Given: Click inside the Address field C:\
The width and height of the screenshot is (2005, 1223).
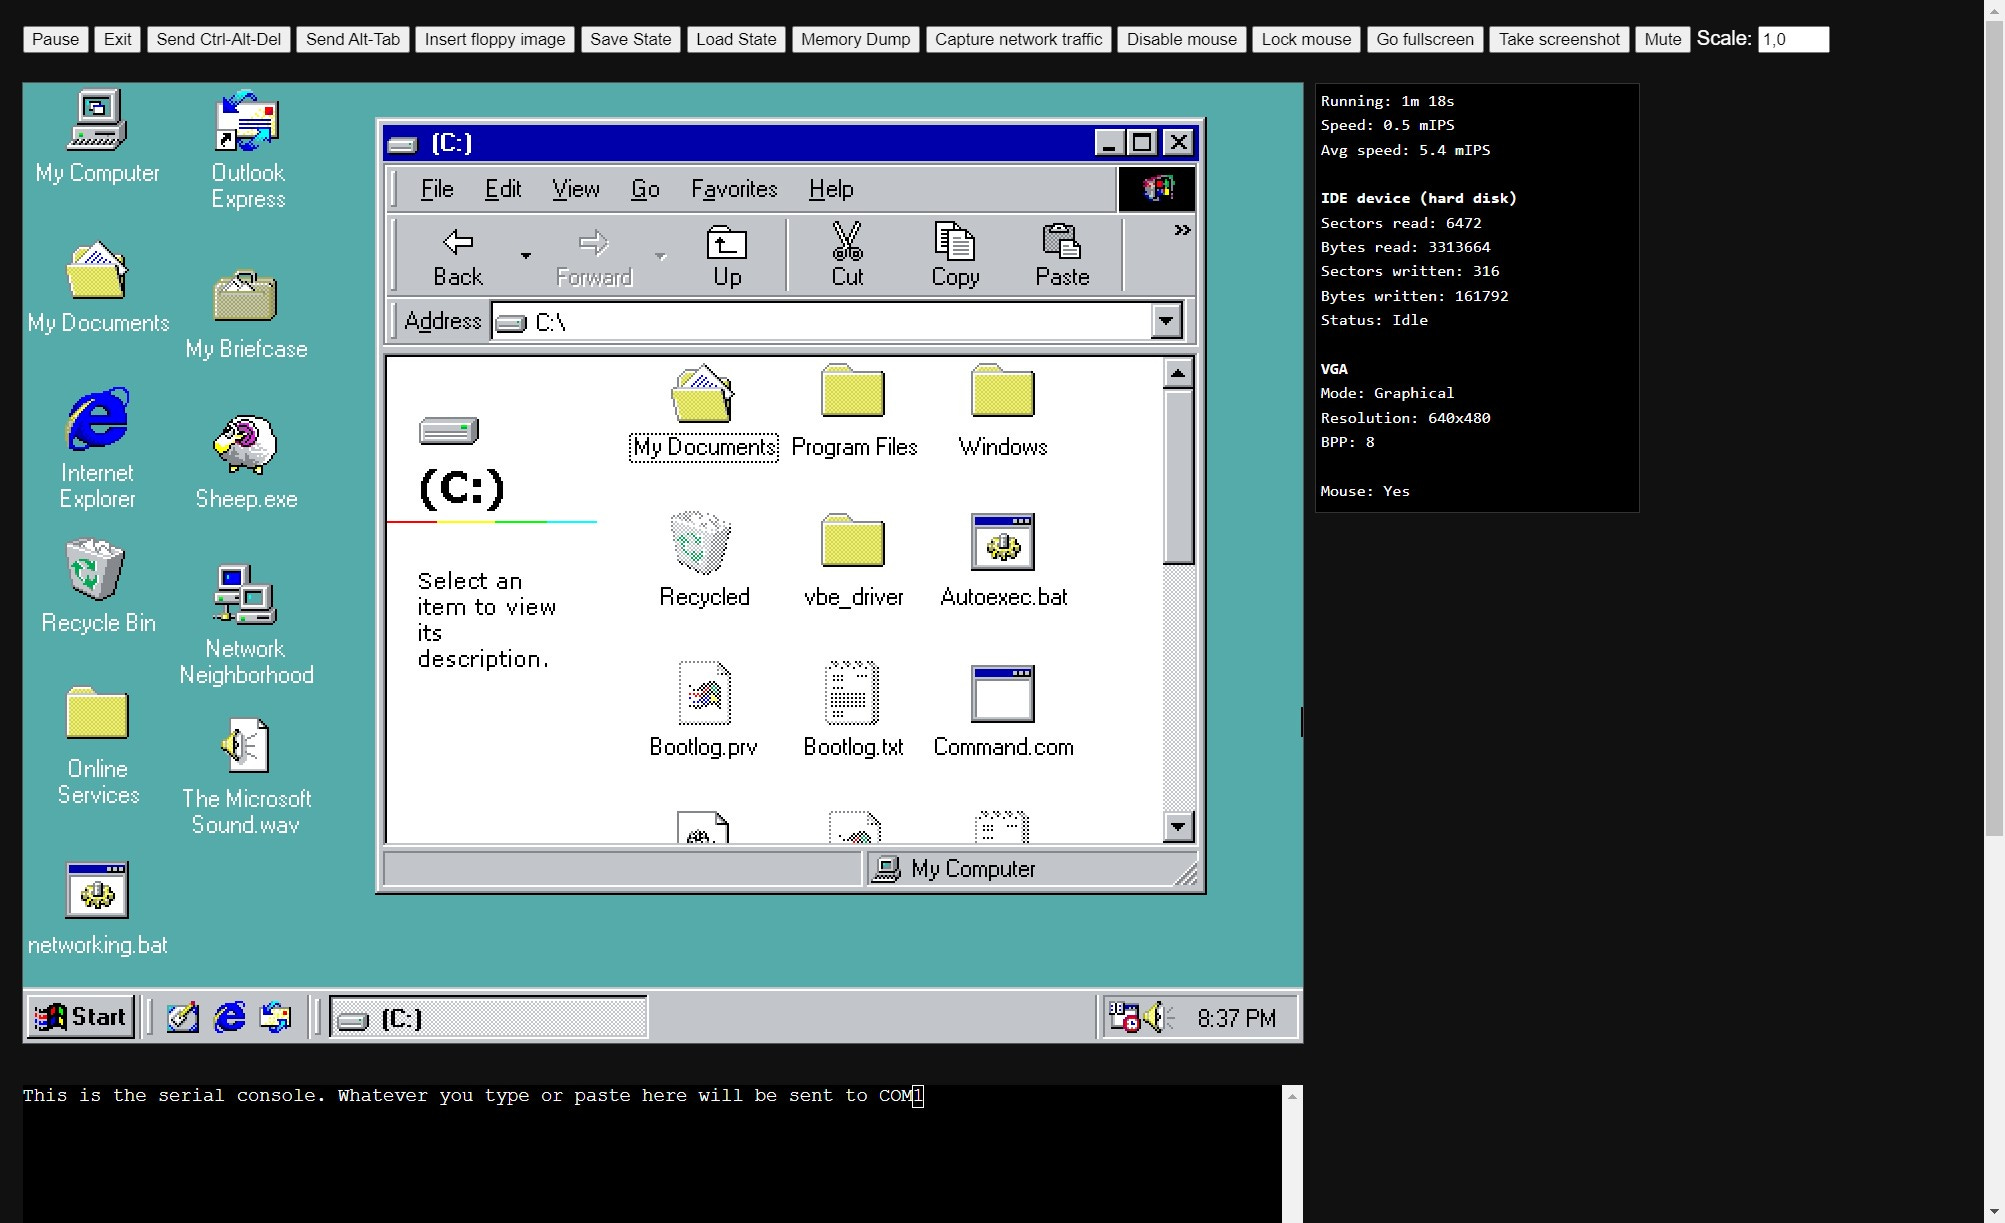Looking at the screenshot, I should 822,321.
